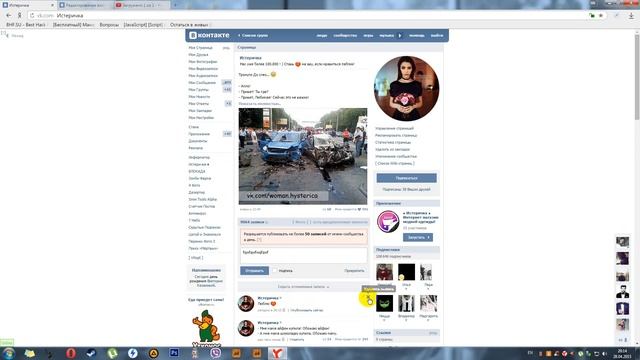Click the pink app icon in Приложения block
The width and height of the screenshot is (640, 360).
point(388,222)
